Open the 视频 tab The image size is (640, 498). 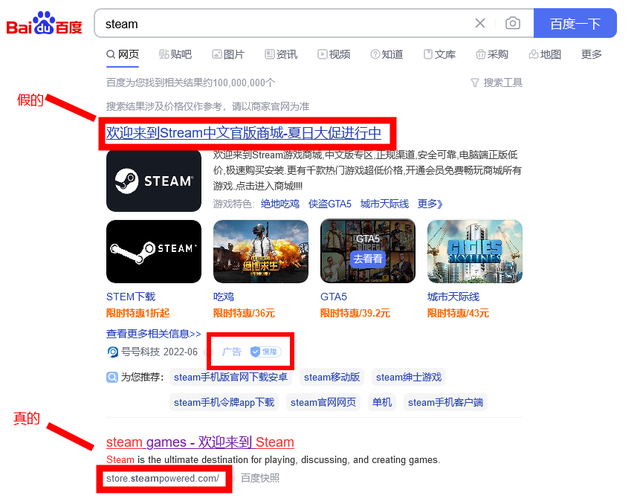[x=334, y=54]
